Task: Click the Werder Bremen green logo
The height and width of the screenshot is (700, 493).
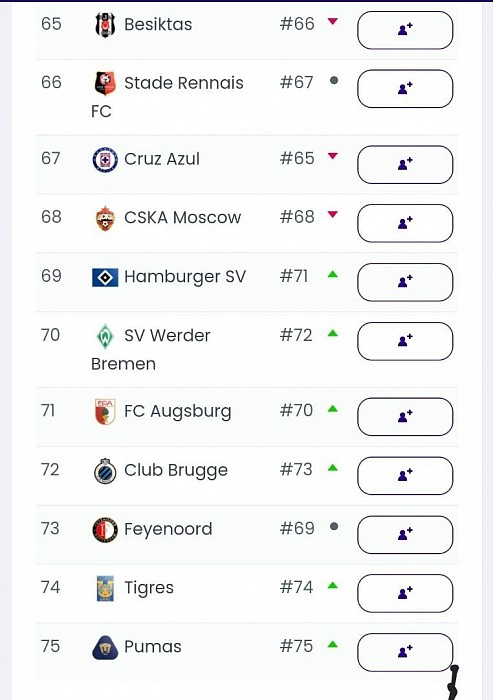Action: click(105, 336)
